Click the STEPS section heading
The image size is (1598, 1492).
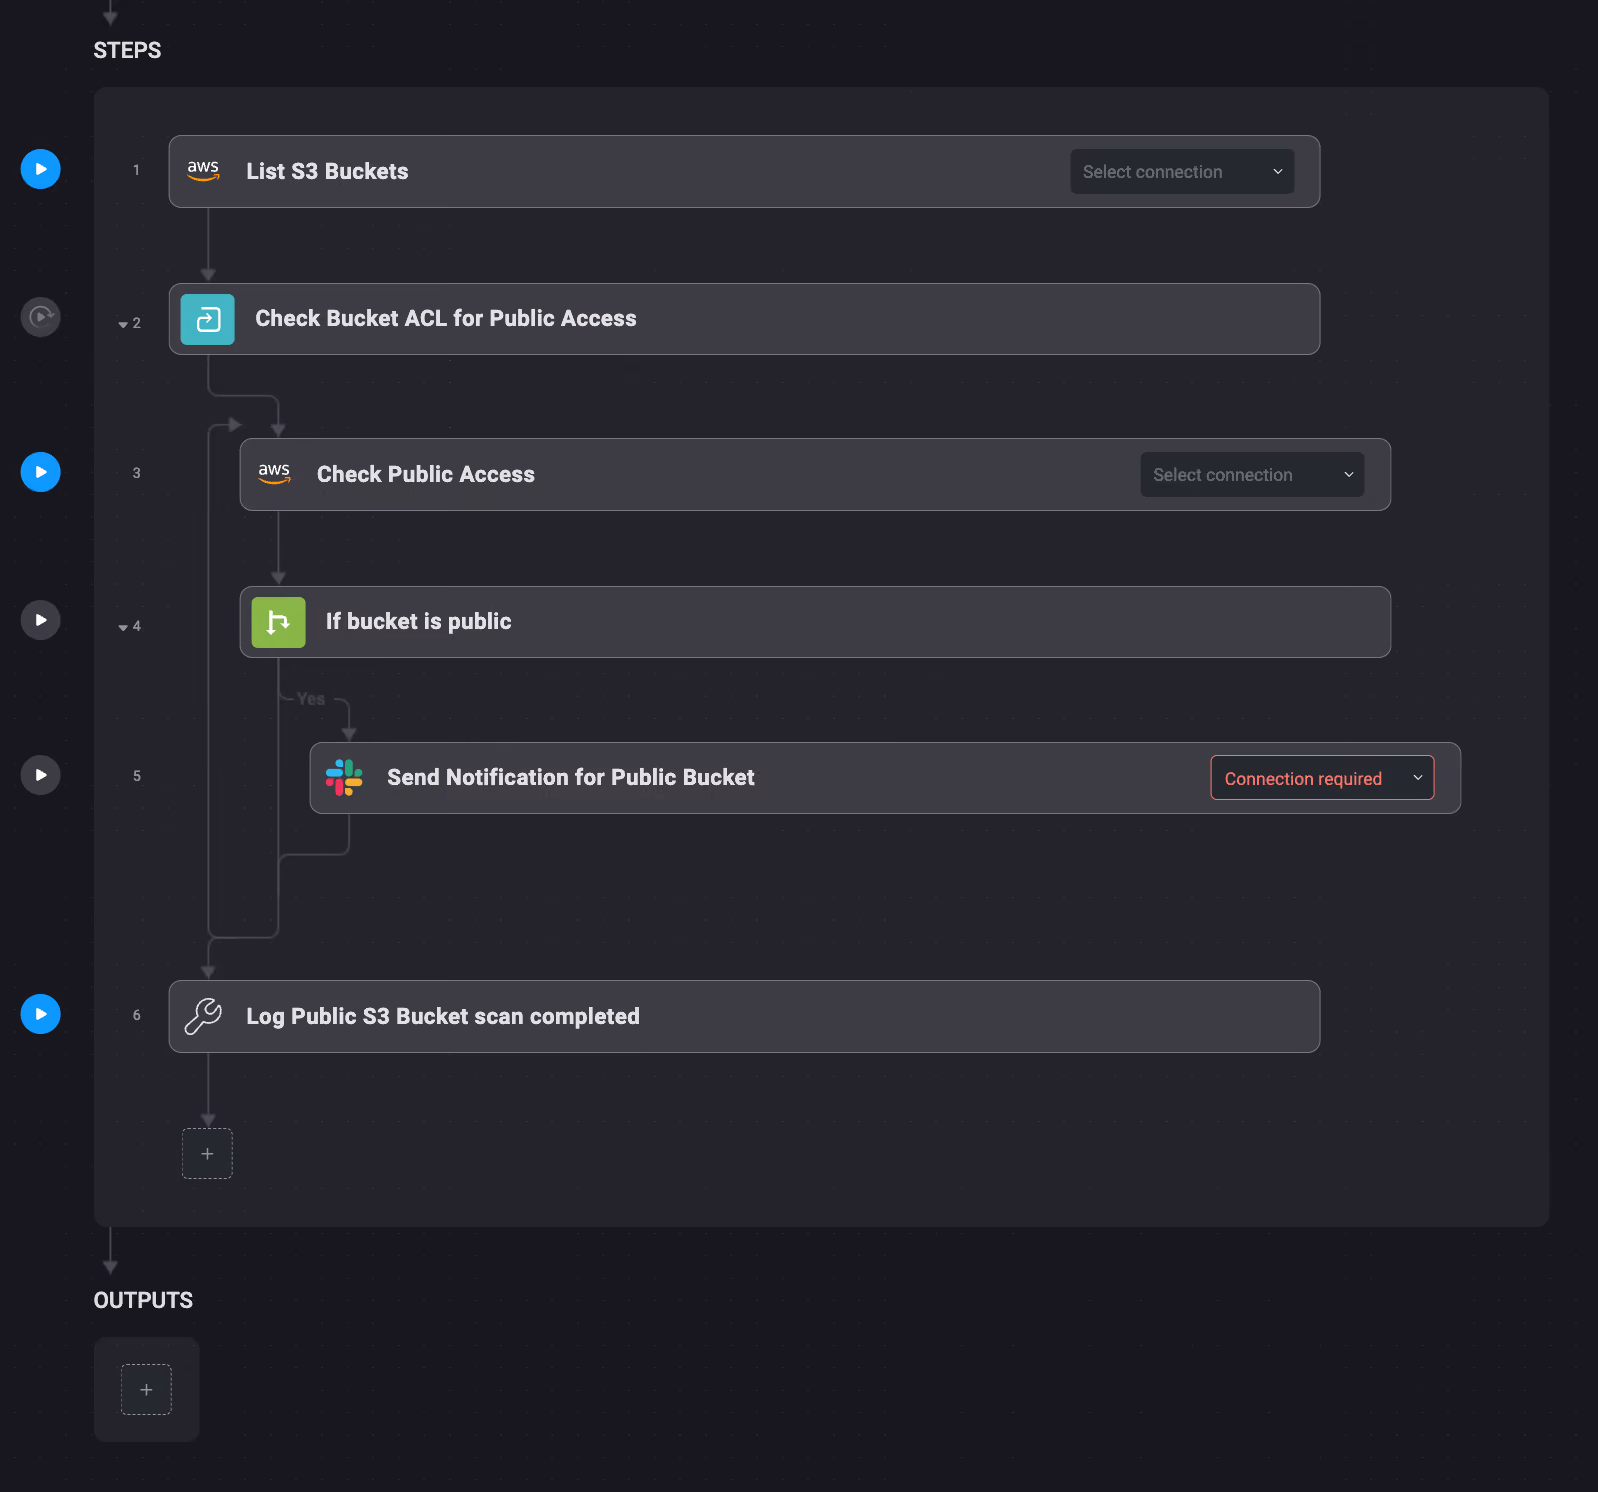pyautogui.click(x=127, y=50)
